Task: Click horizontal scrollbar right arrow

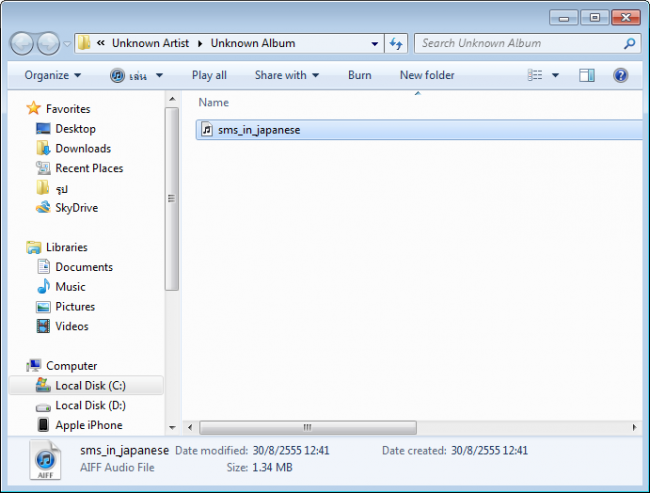Action: [634, 427]
